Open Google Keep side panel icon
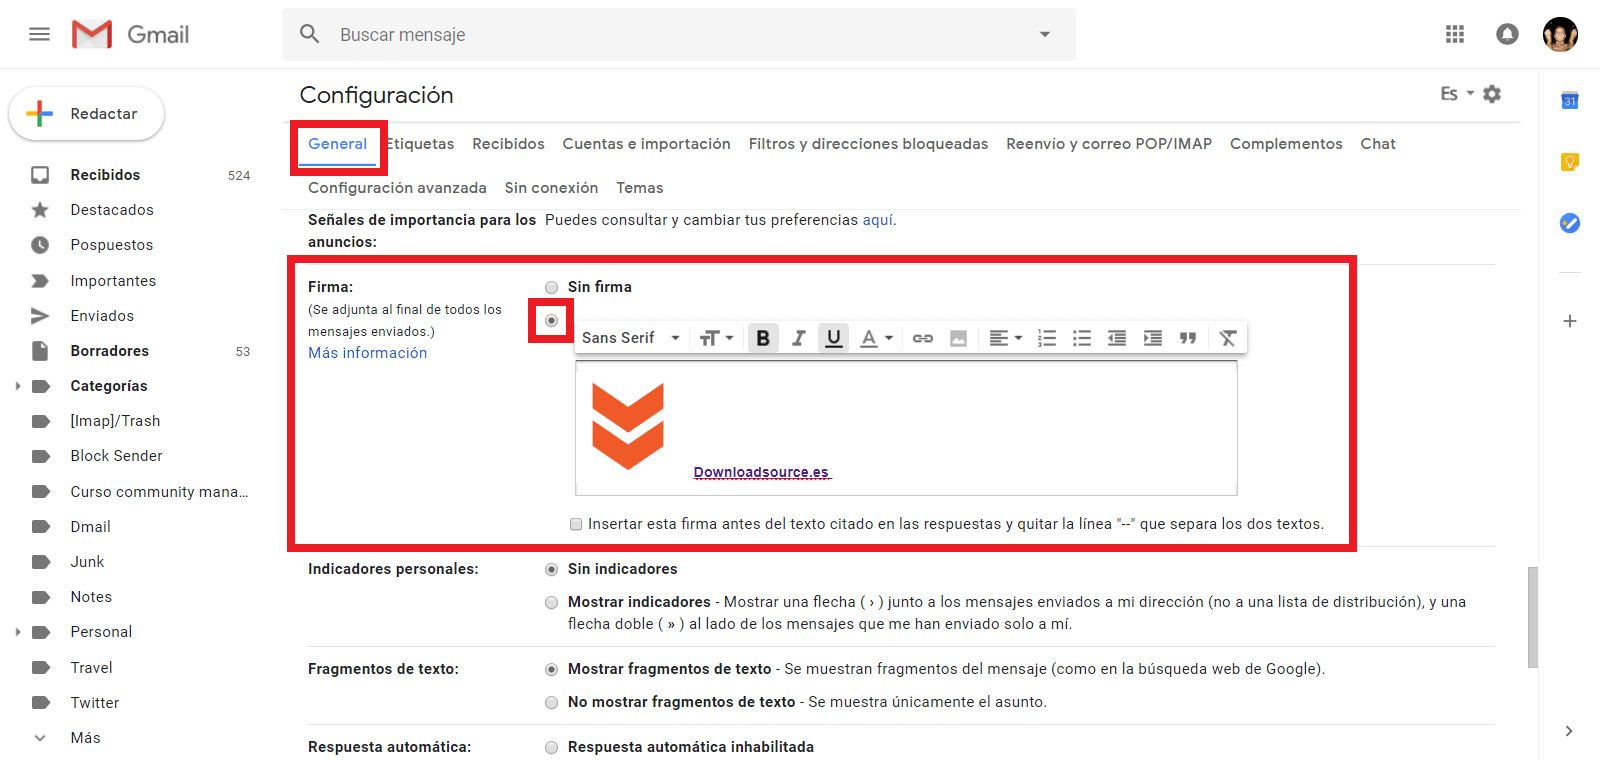Image resolution: width=1600 pixels, height=760 pixels. pos(1570,162)
